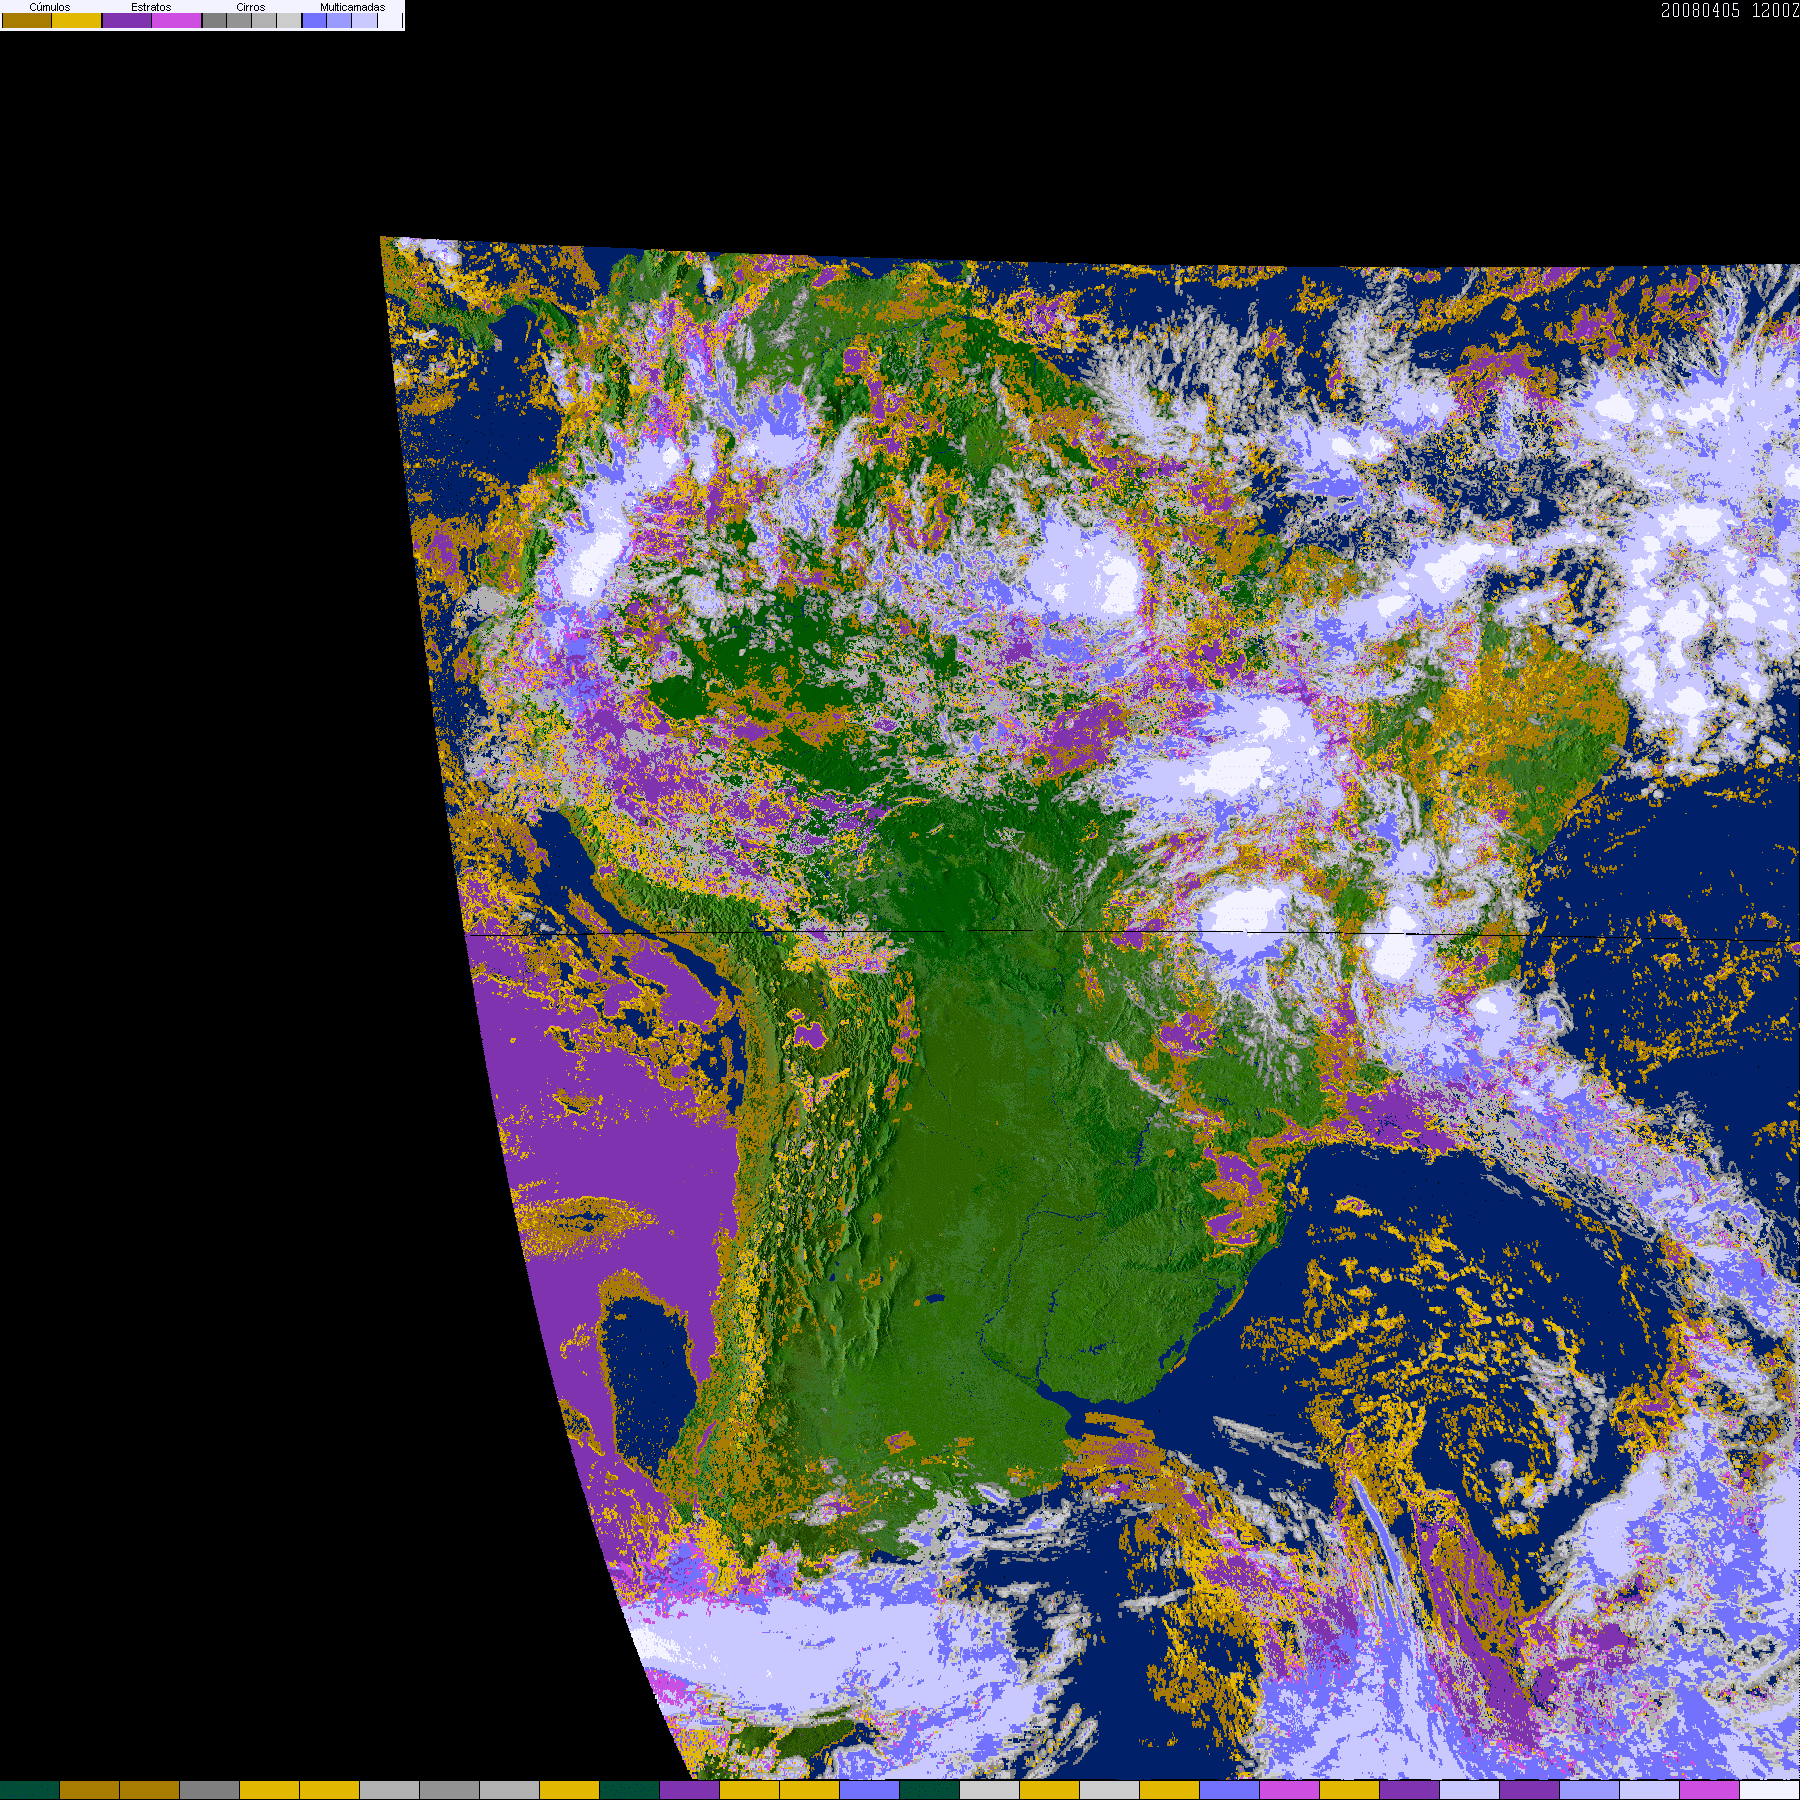The image size is (1800, 1800).
Task: Click the darkest blue Multicamadas swatch
Action: point(314,21)
